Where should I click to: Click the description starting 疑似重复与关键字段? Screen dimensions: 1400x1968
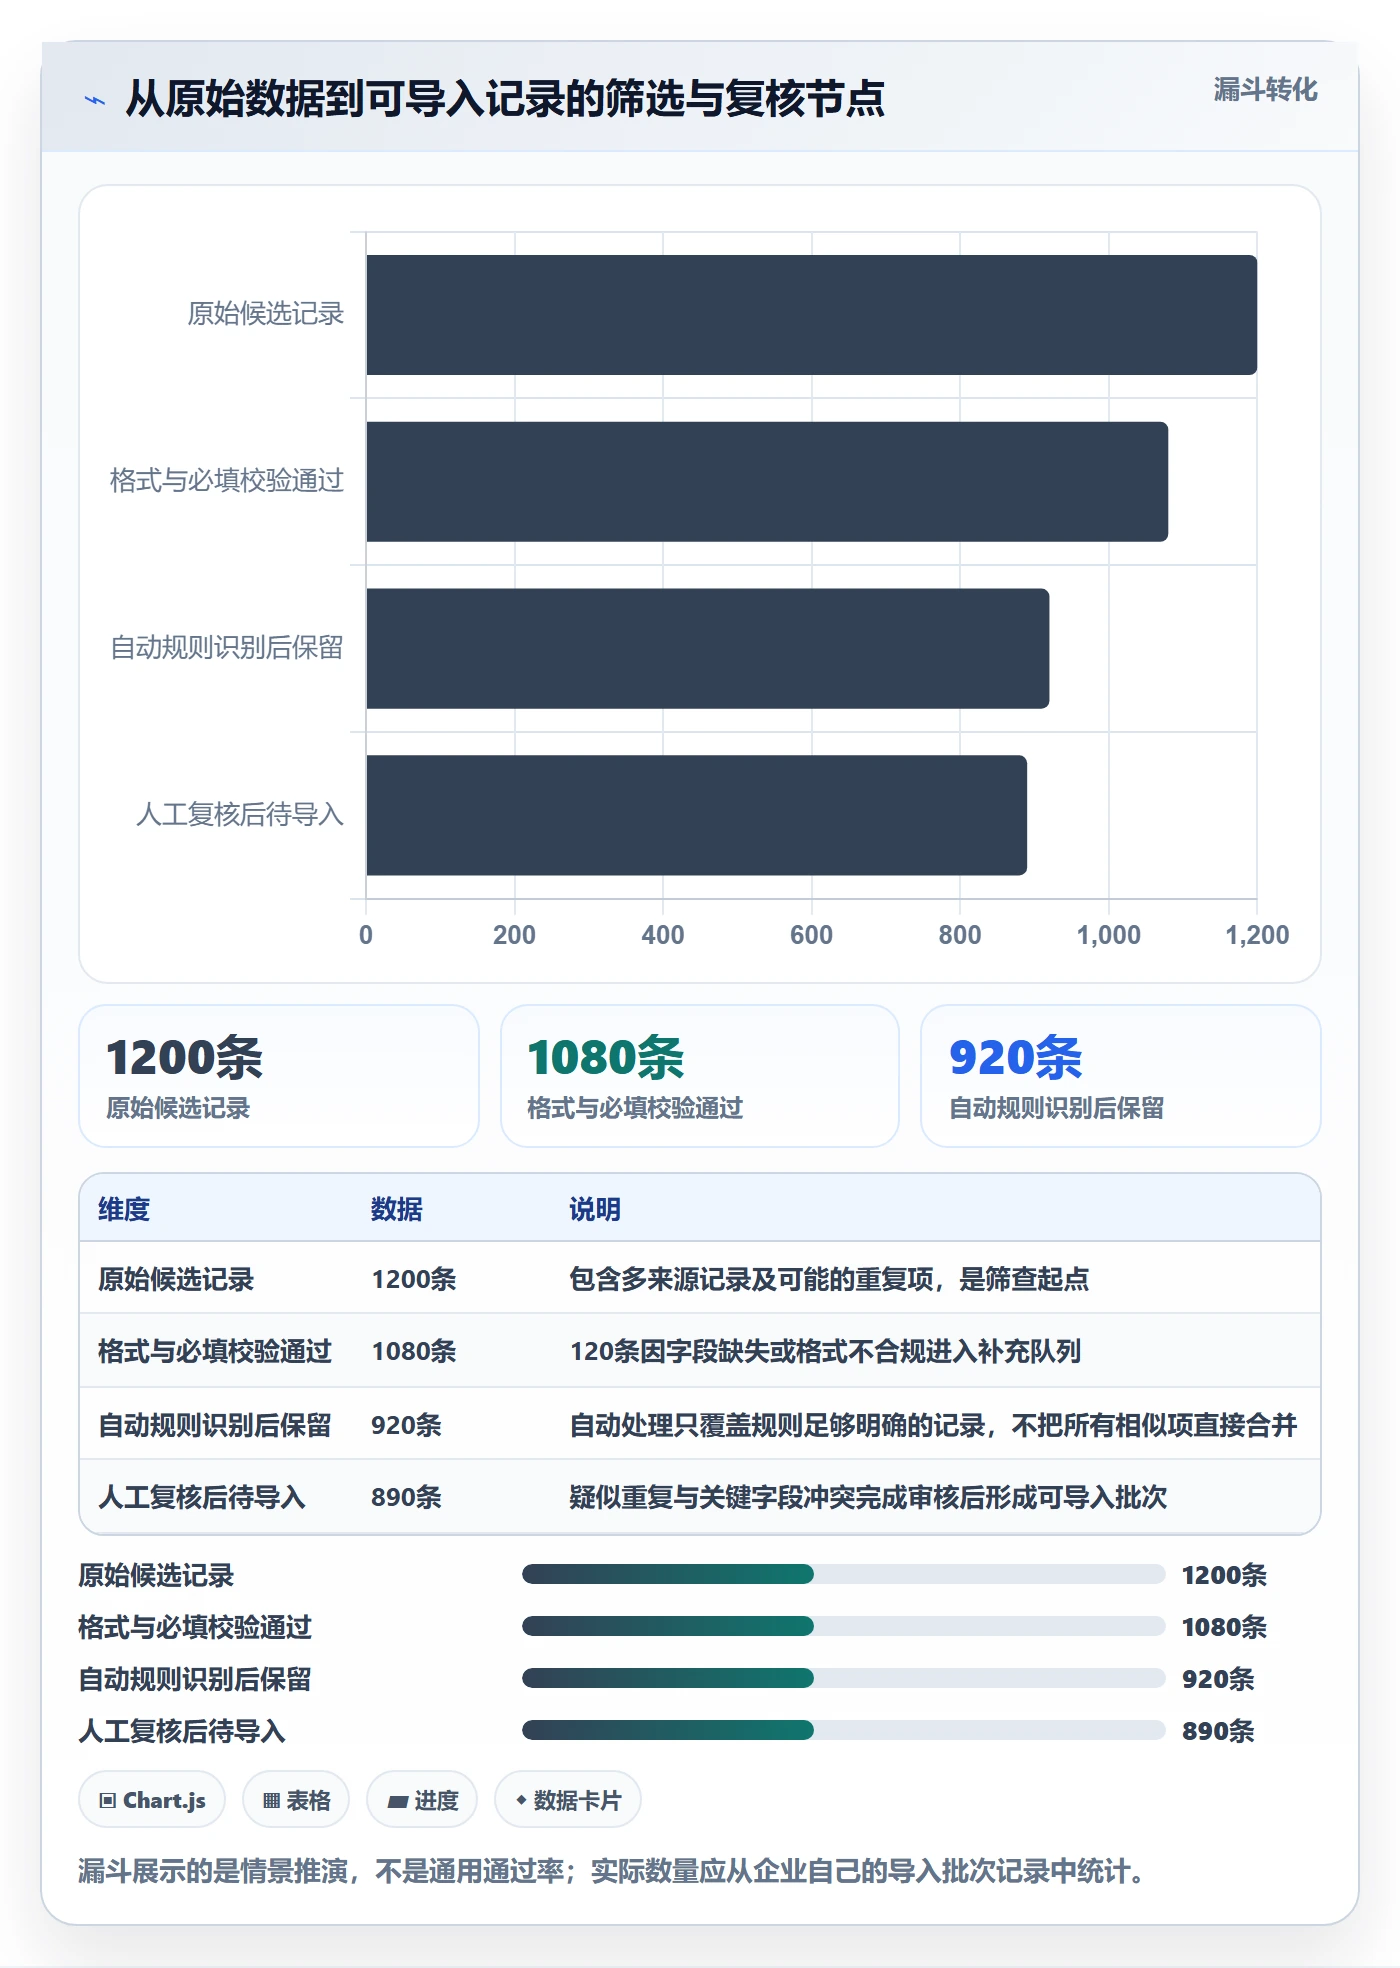(x=868, y=1497)
